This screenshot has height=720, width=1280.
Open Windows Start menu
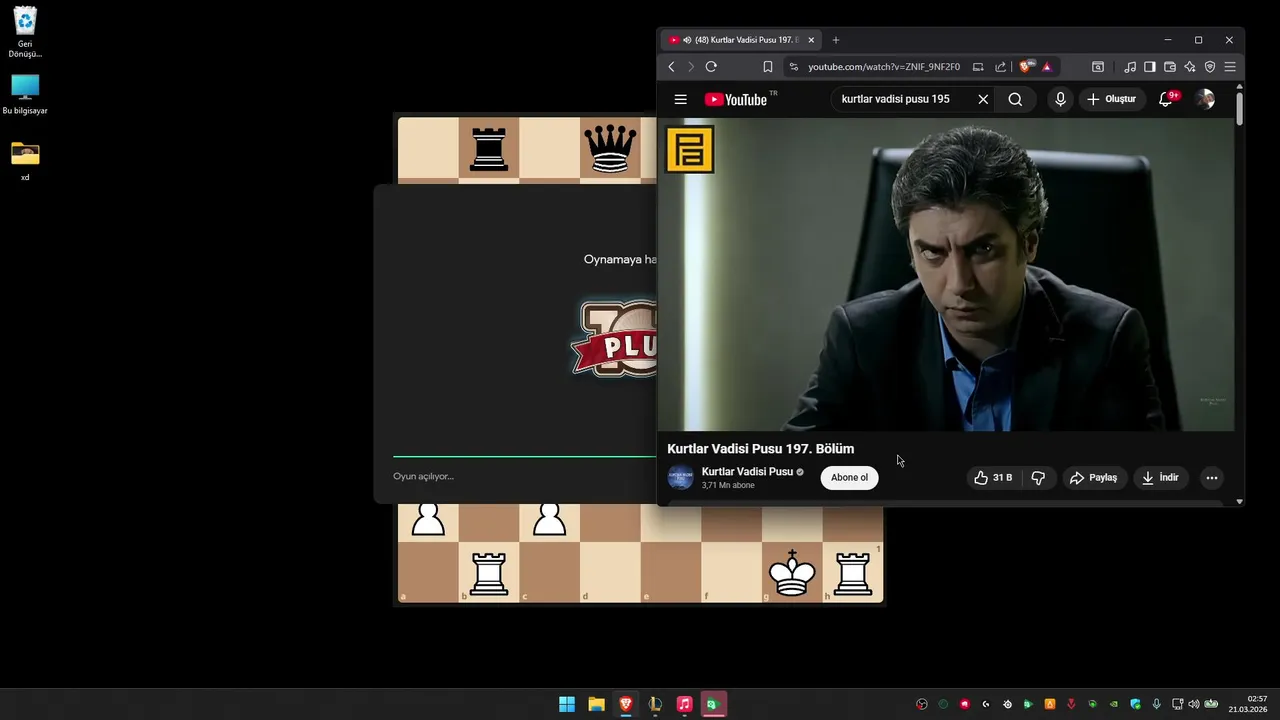point(567,704)
